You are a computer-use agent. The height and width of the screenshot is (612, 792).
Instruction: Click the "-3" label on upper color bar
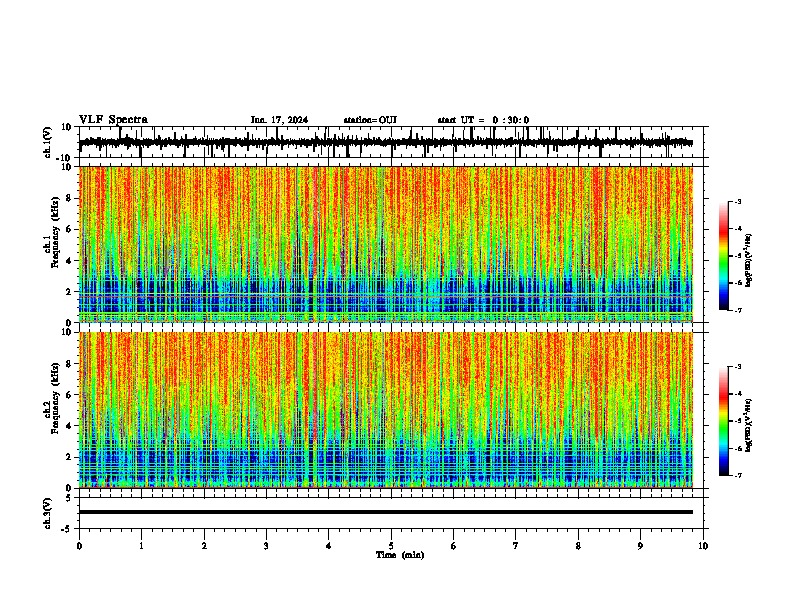click(x=737, y=202)
